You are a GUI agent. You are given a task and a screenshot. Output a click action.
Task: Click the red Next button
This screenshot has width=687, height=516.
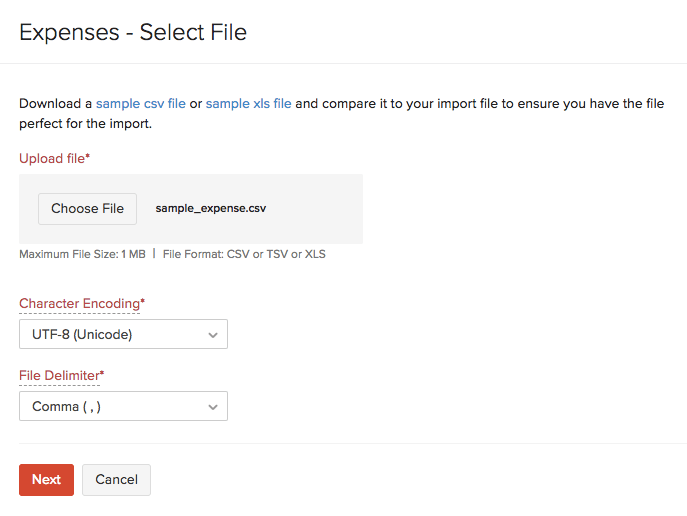tap(46, 480)
